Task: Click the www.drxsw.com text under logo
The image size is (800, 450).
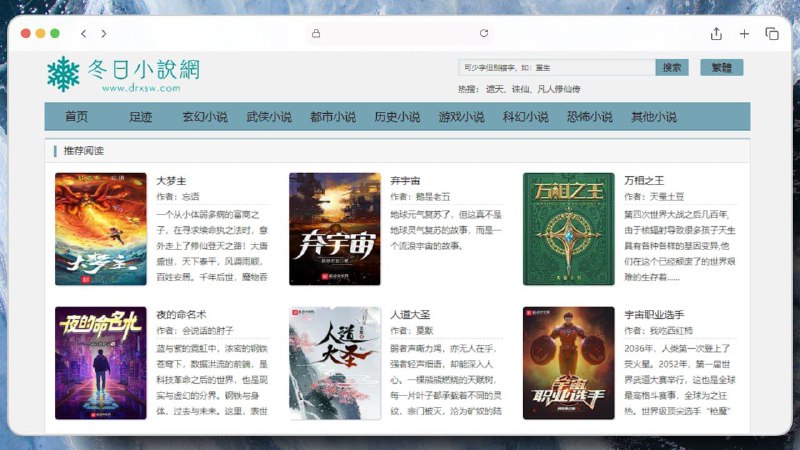Action: 141,88
